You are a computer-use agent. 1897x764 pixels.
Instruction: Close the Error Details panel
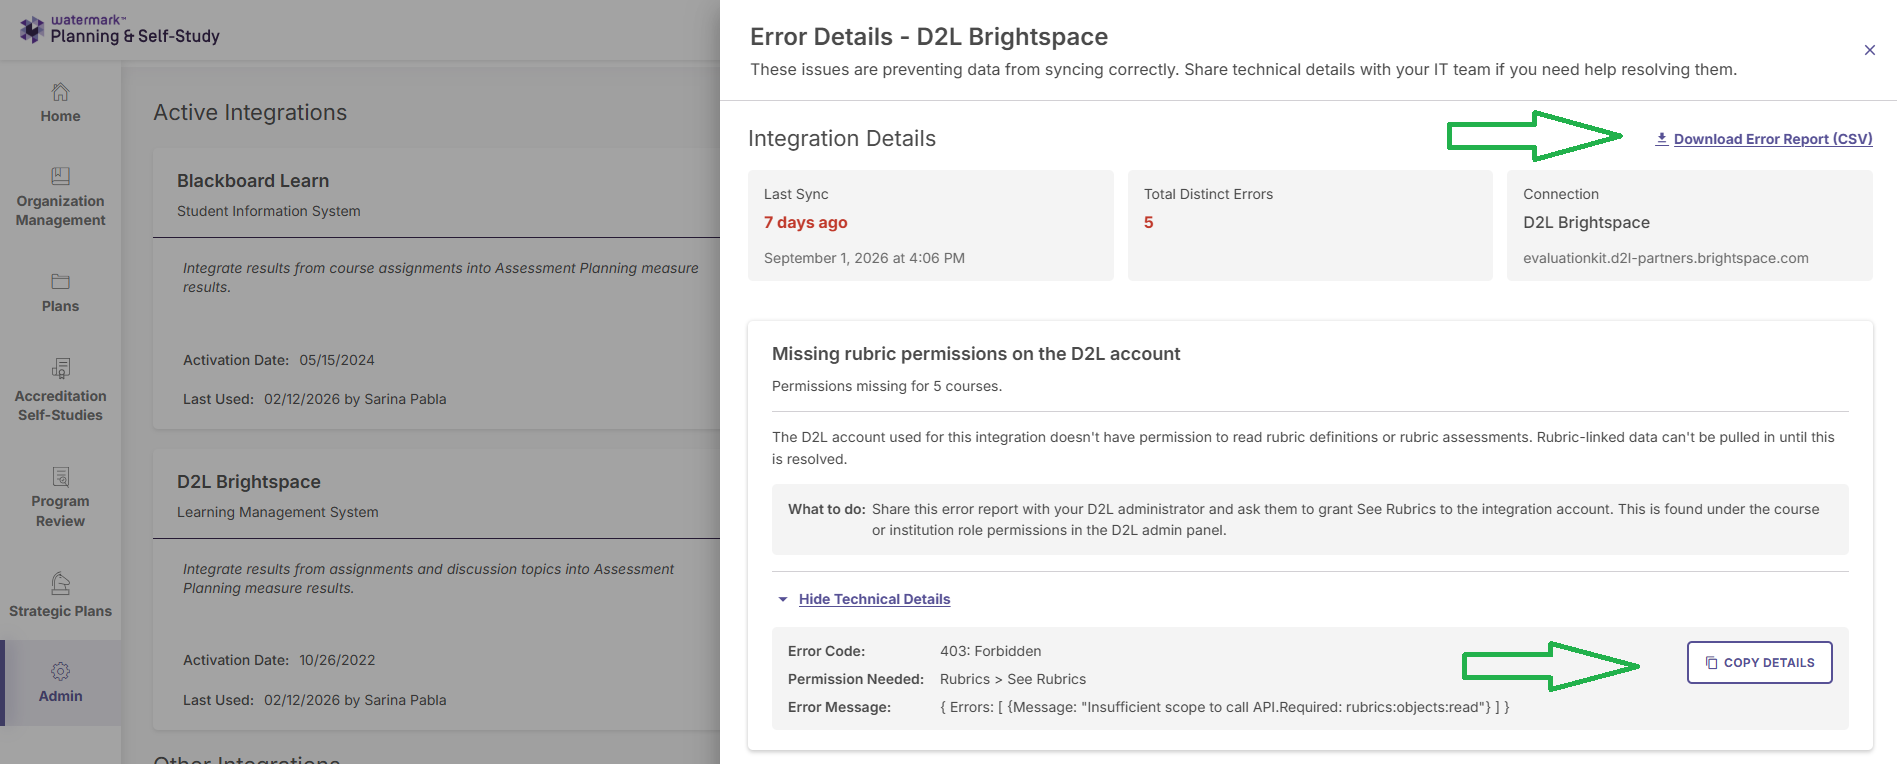1869,50
